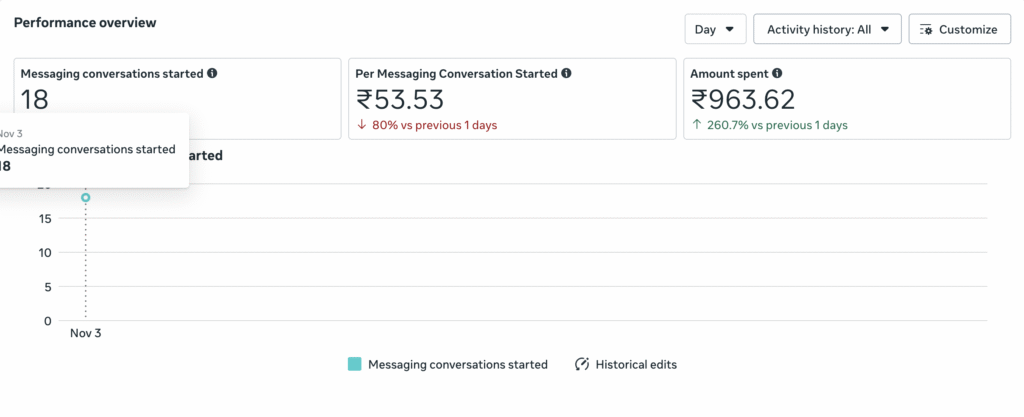Click the Historical edits gauge icon

[x=582, y=365]
